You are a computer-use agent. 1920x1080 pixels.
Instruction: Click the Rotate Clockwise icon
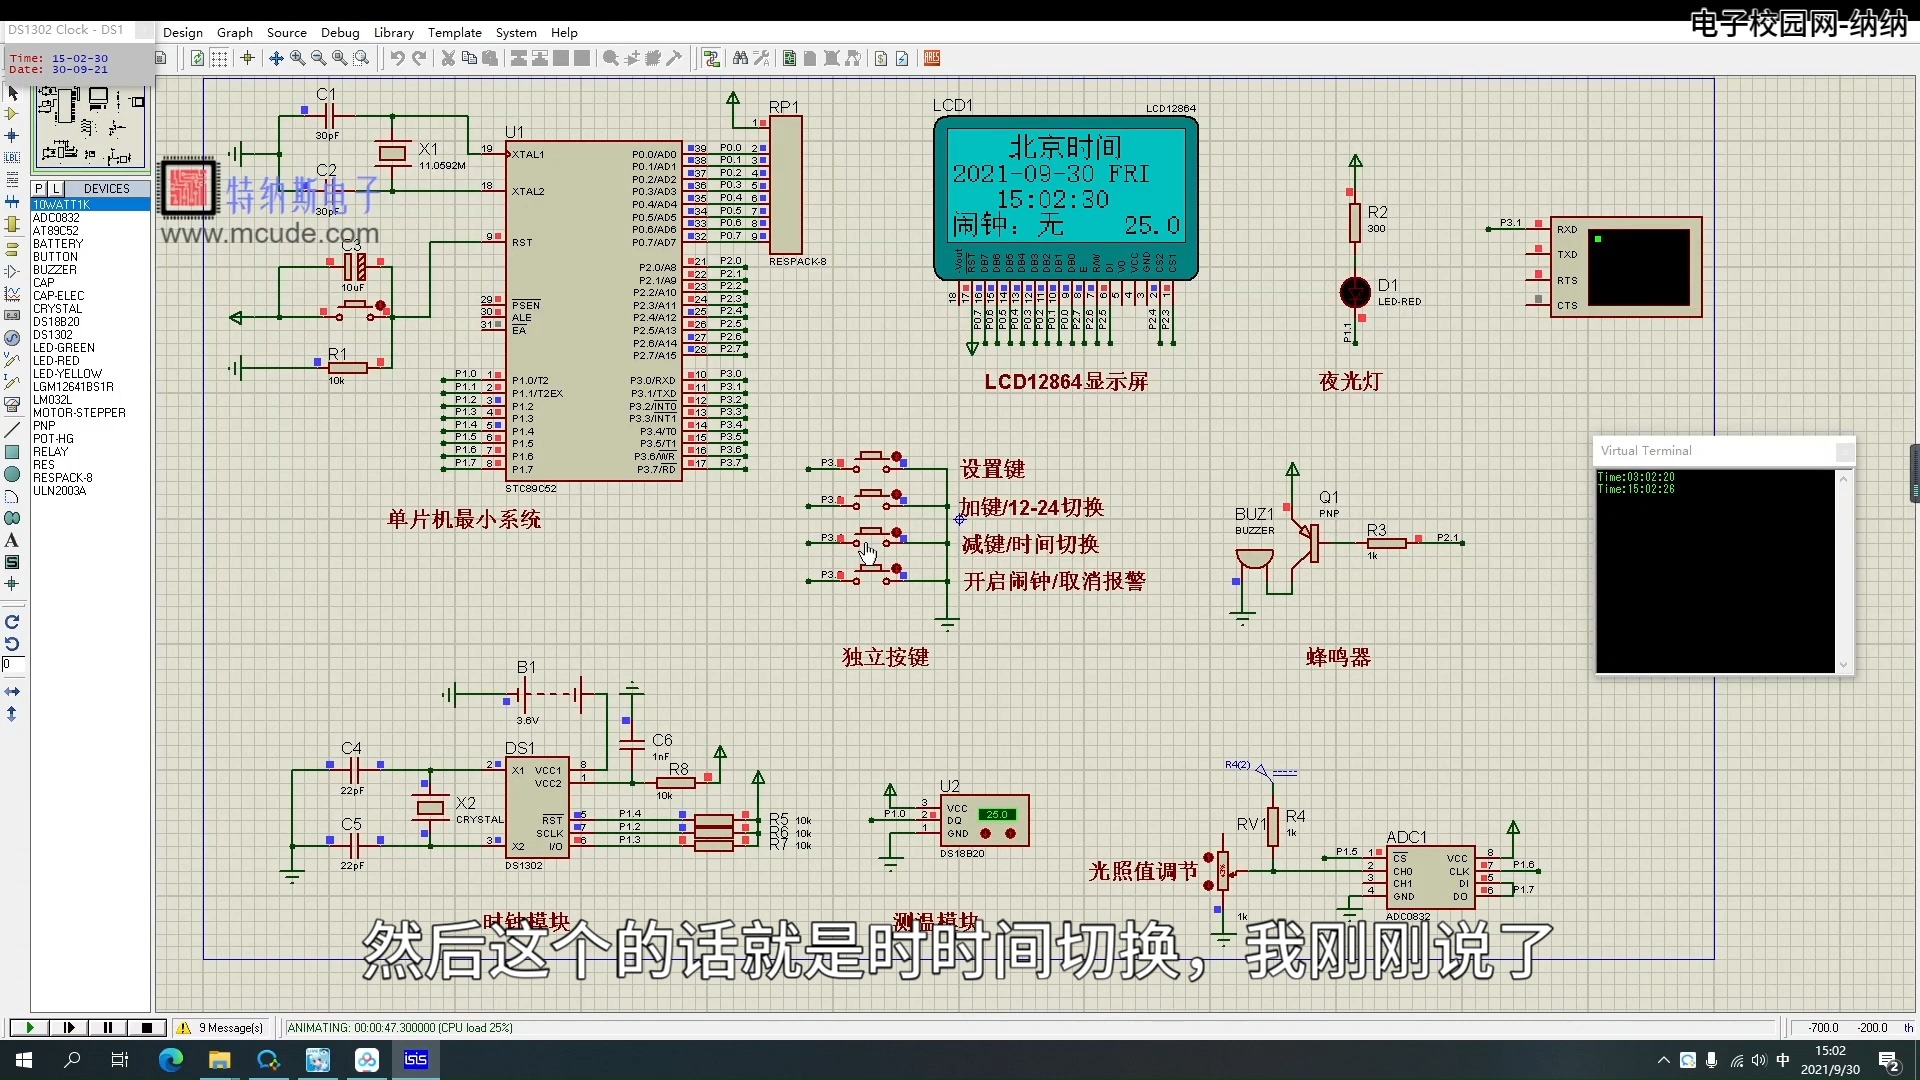12,622
